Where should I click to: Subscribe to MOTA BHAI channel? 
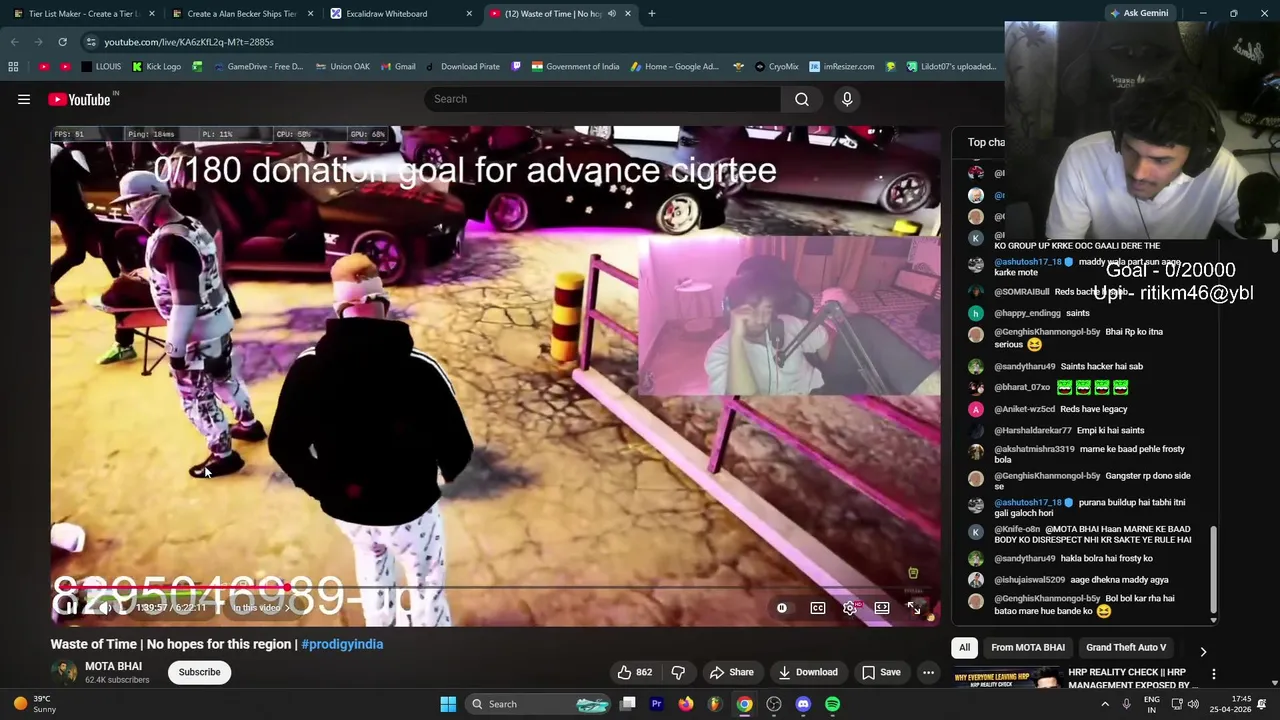199,672
